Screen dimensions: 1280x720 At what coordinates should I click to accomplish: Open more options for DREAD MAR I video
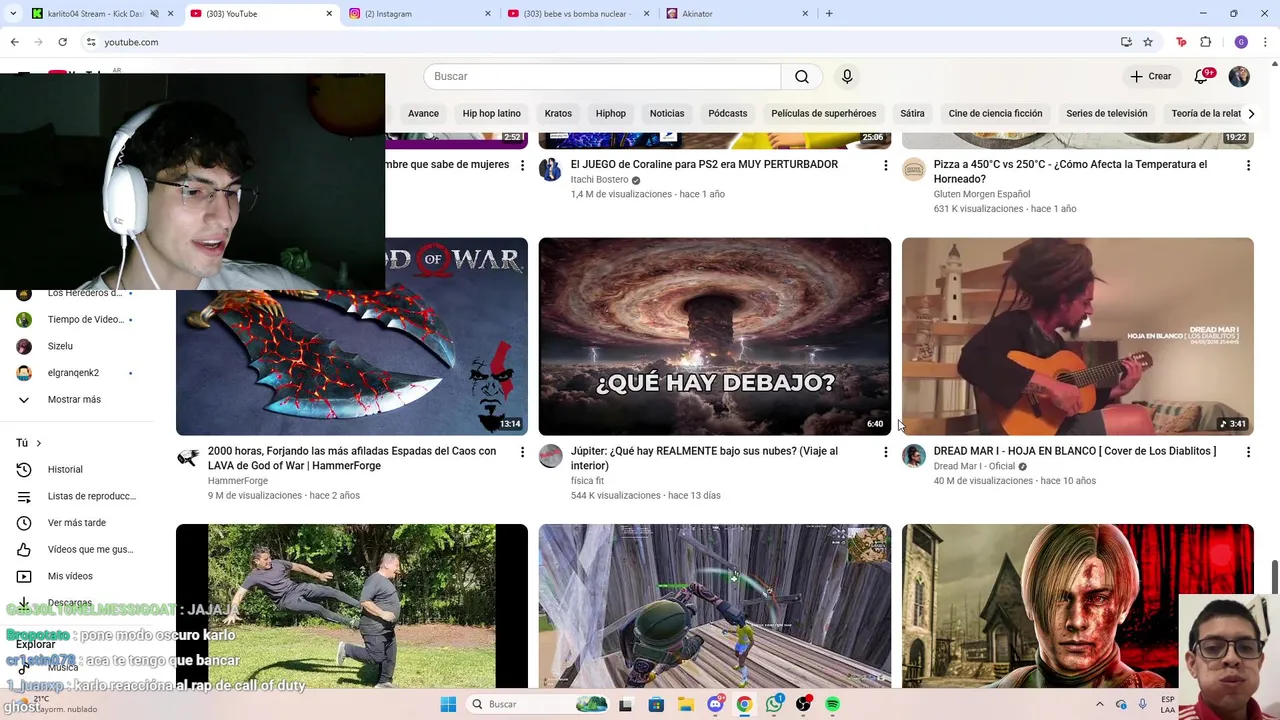pos(1248,452)
